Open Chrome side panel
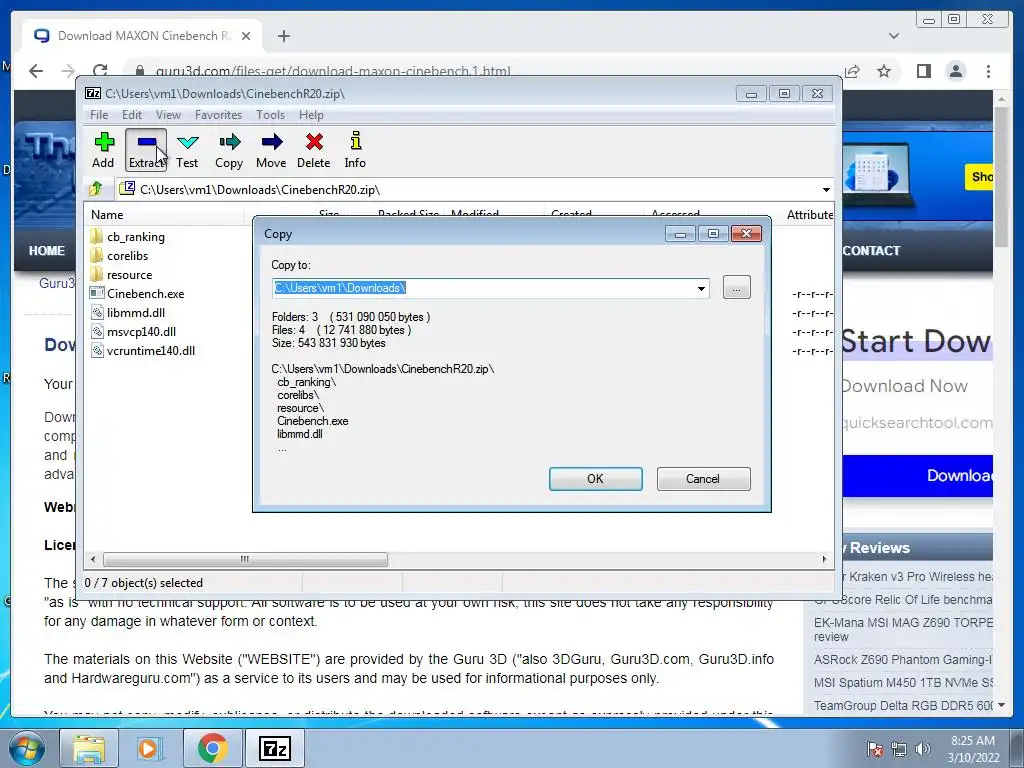The height and width of the screenshot is (768, 1024). (923, 71)
